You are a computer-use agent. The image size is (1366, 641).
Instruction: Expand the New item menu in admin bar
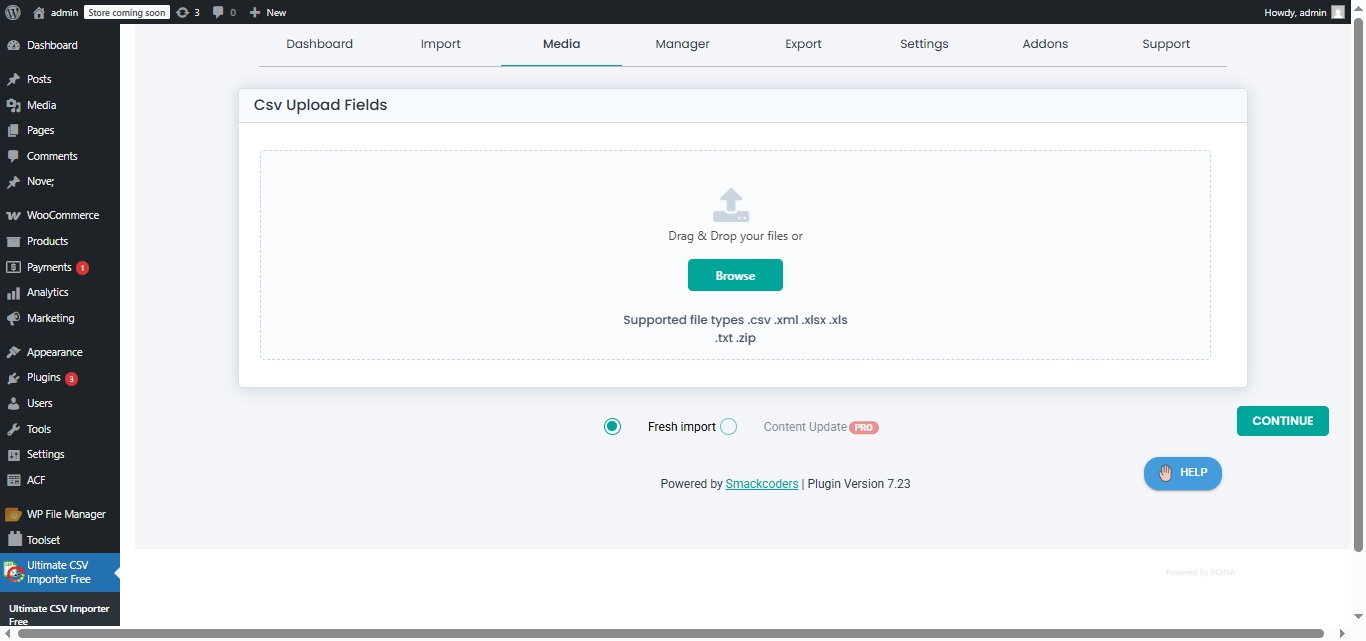(267, 11)
